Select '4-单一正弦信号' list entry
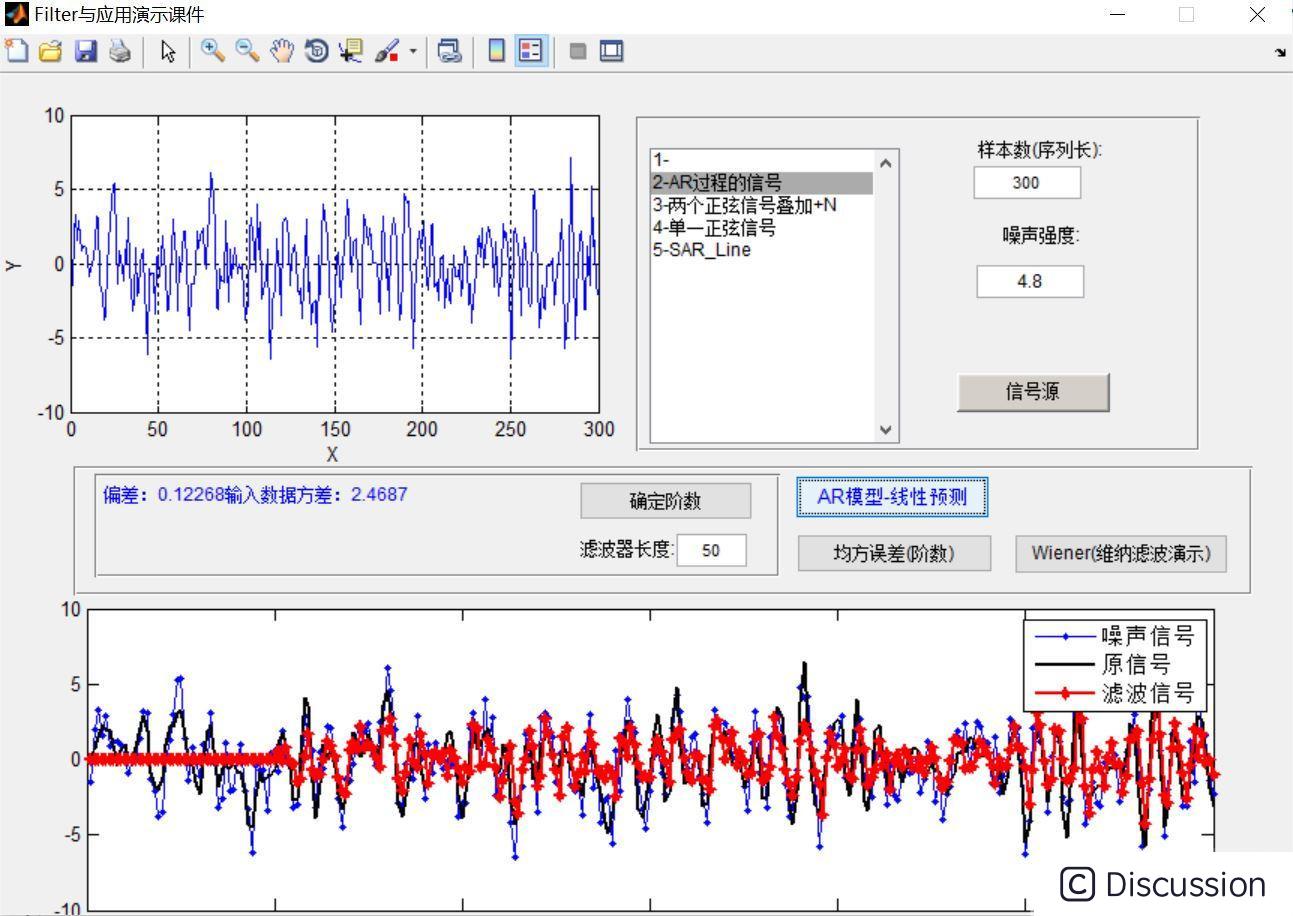Screen dimensions: 1293x916 click(763, 227)
